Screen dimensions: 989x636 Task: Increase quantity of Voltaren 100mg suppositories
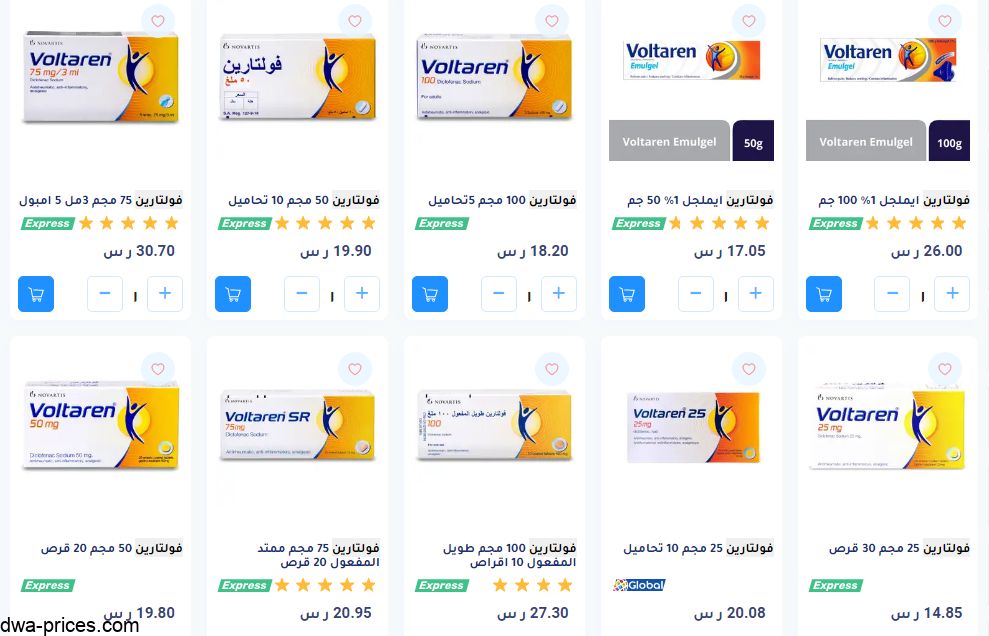[x=558, y=294]
